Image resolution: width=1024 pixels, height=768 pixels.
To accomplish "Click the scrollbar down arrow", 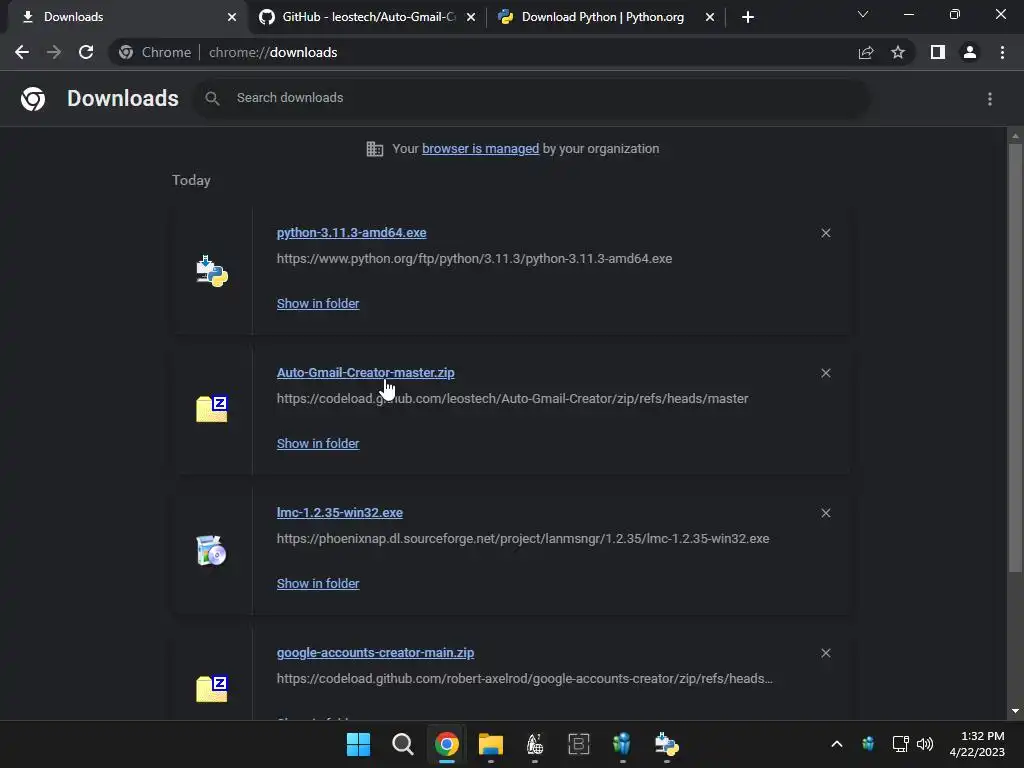I will pos(1015,711).
